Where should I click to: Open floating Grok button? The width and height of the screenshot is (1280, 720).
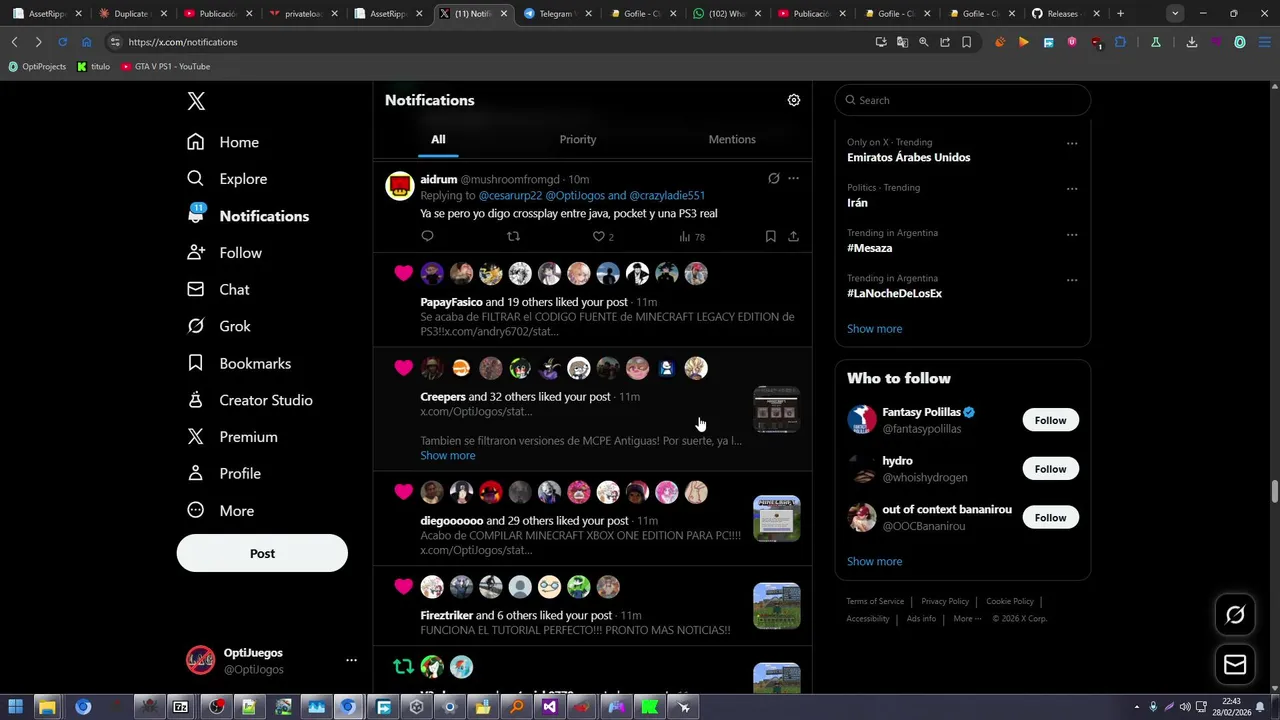[x=1235, y=615]
